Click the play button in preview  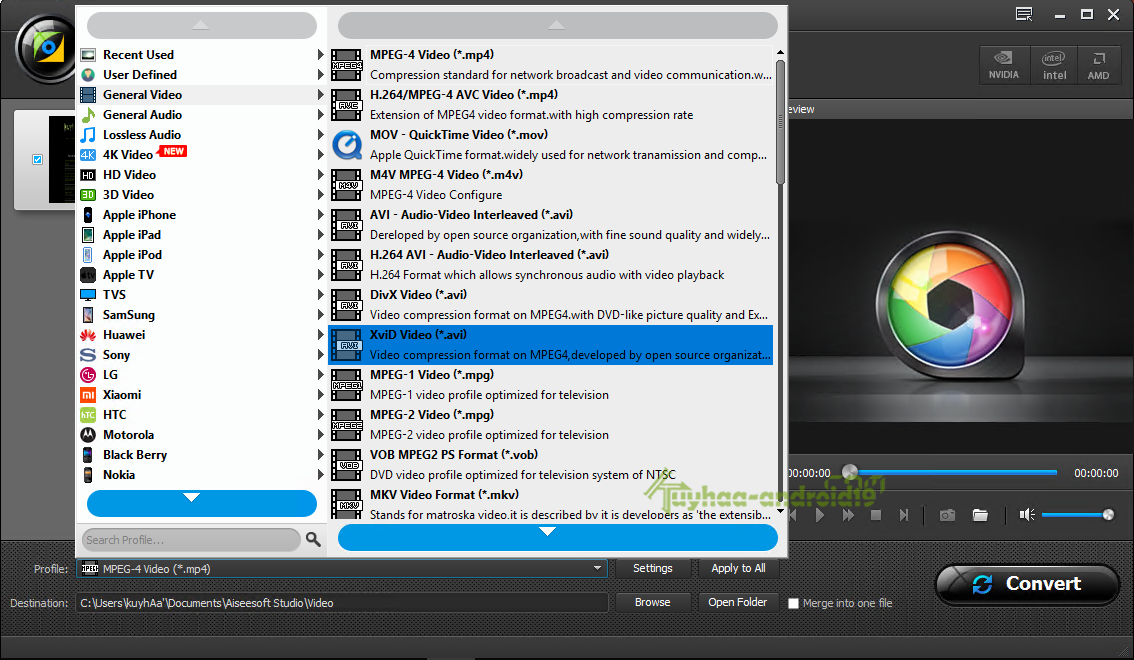(x=819, y=515)
